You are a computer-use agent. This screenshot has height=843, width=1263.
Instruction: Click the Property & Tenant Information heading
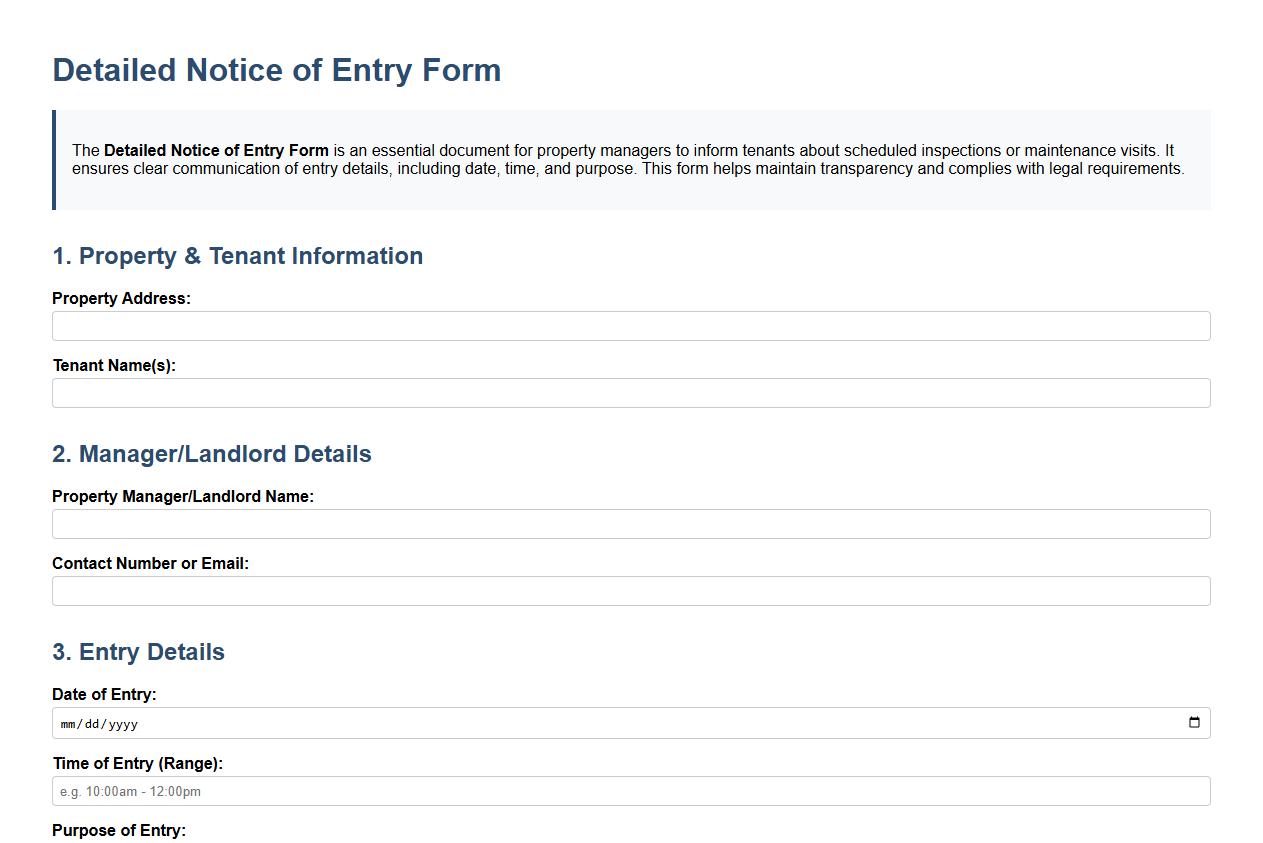click(x=237, y=256)
